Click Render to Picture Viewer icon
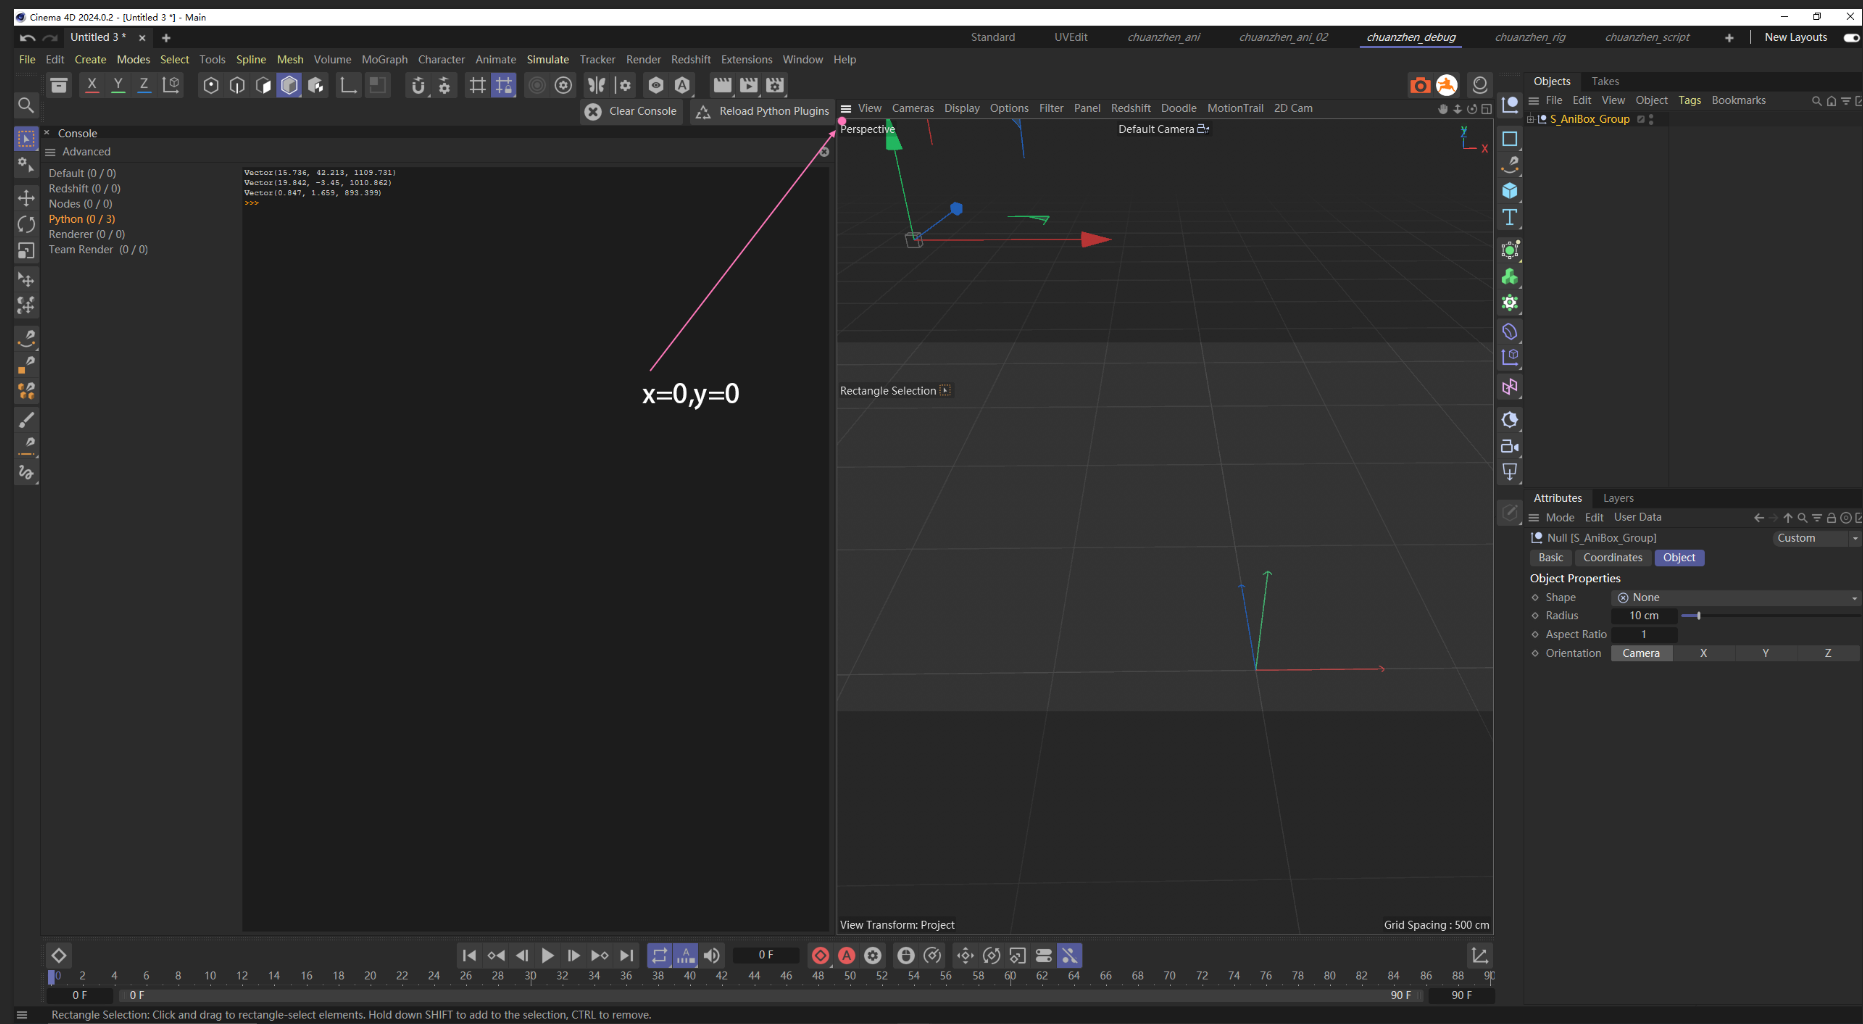1863x1024 pixels. point(748,85)
